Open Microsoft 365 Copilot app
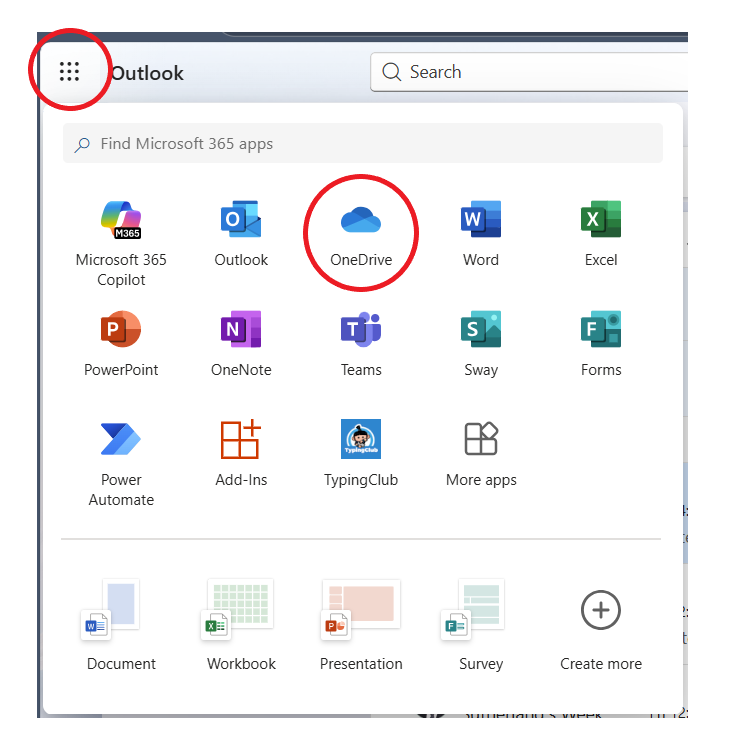 click(x=121, y=243)
